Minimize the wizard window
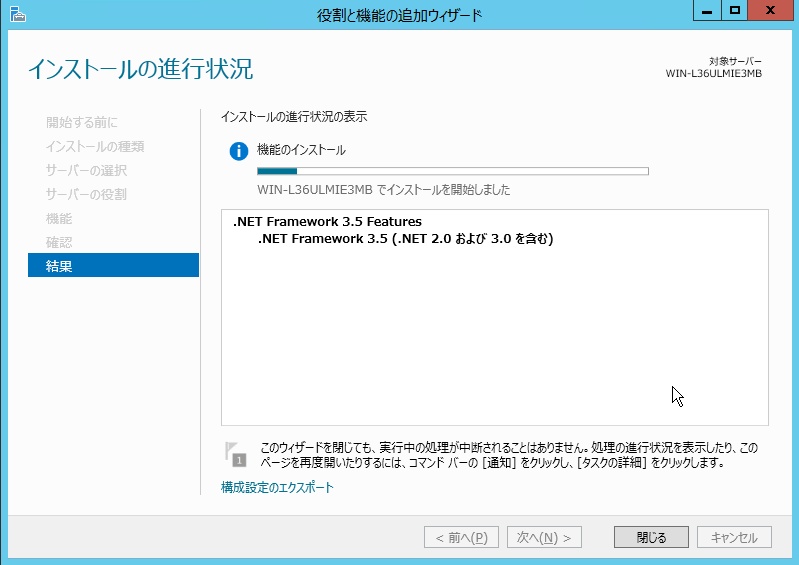This screenshot has height=565, width=799. [707, 11]
